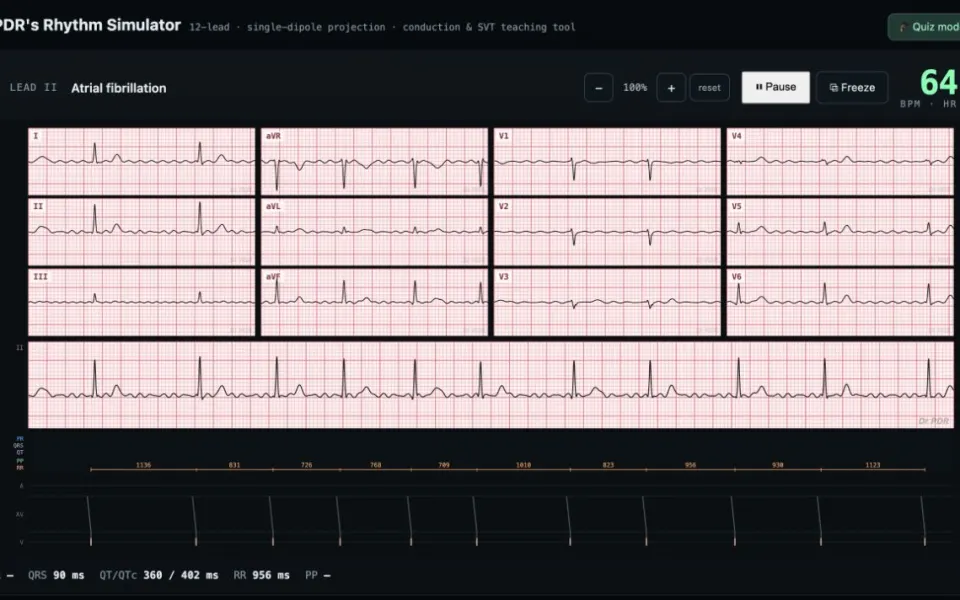Click the long lead II rhythm strip
The height and width of the screenshot is (600, 960).
tap(491, 385)
